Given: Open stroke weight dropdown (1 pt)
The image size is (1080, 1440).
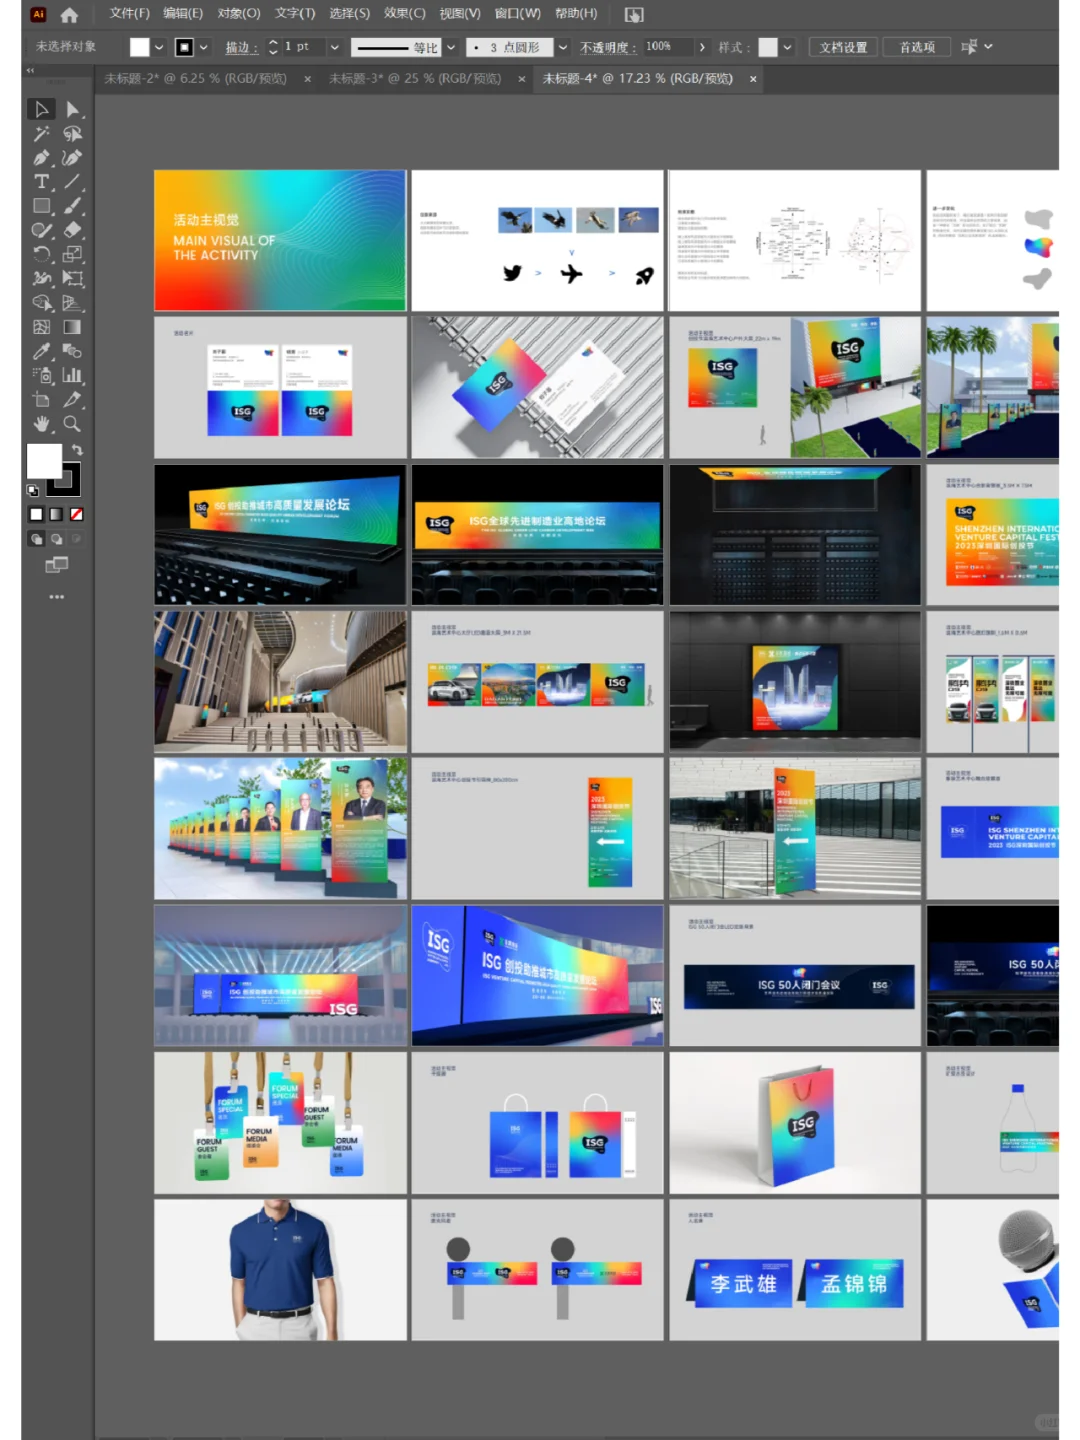Looking at the screenshot, I should (x=335, y=47).
